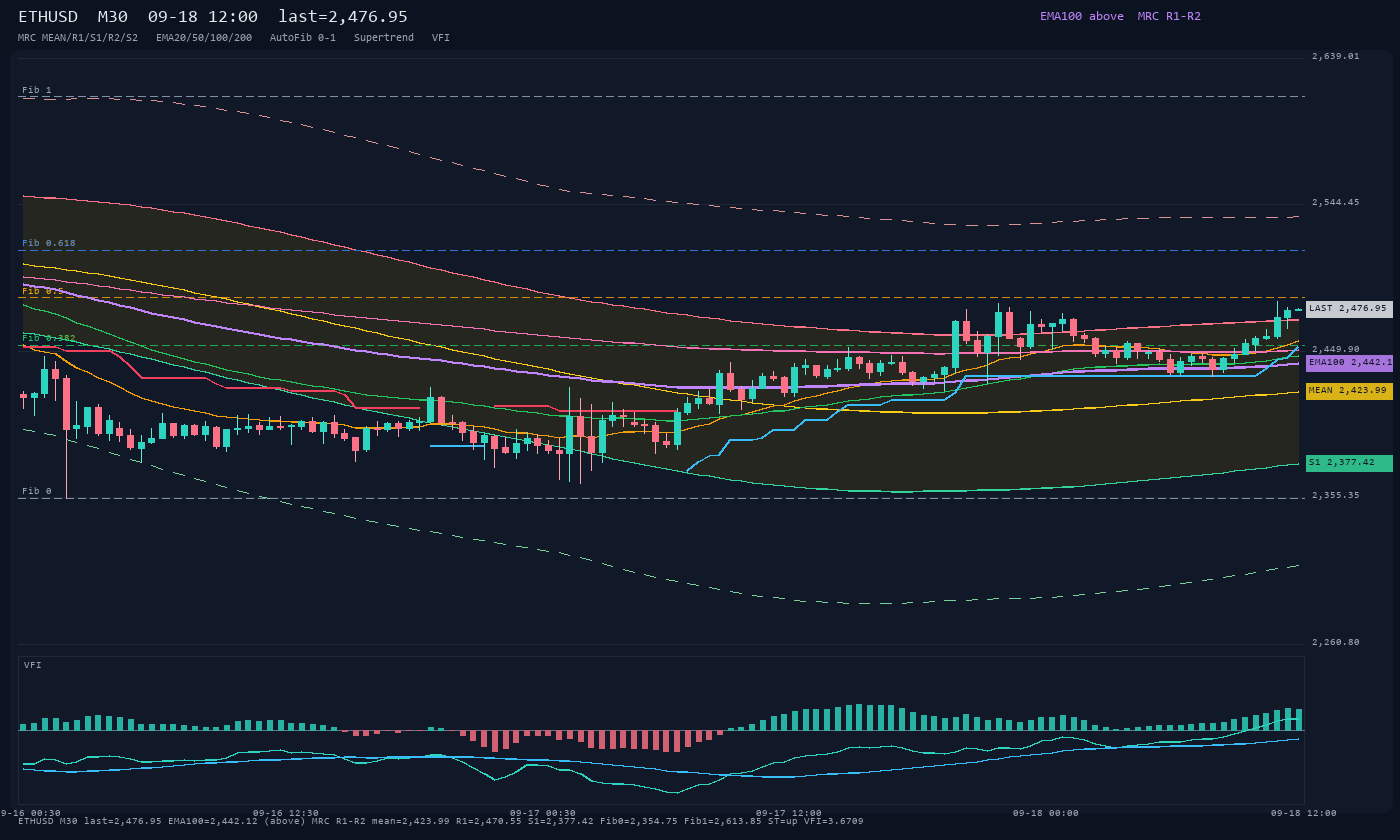Click the 'EMA100 above' status text

[x=1081, y=16]
